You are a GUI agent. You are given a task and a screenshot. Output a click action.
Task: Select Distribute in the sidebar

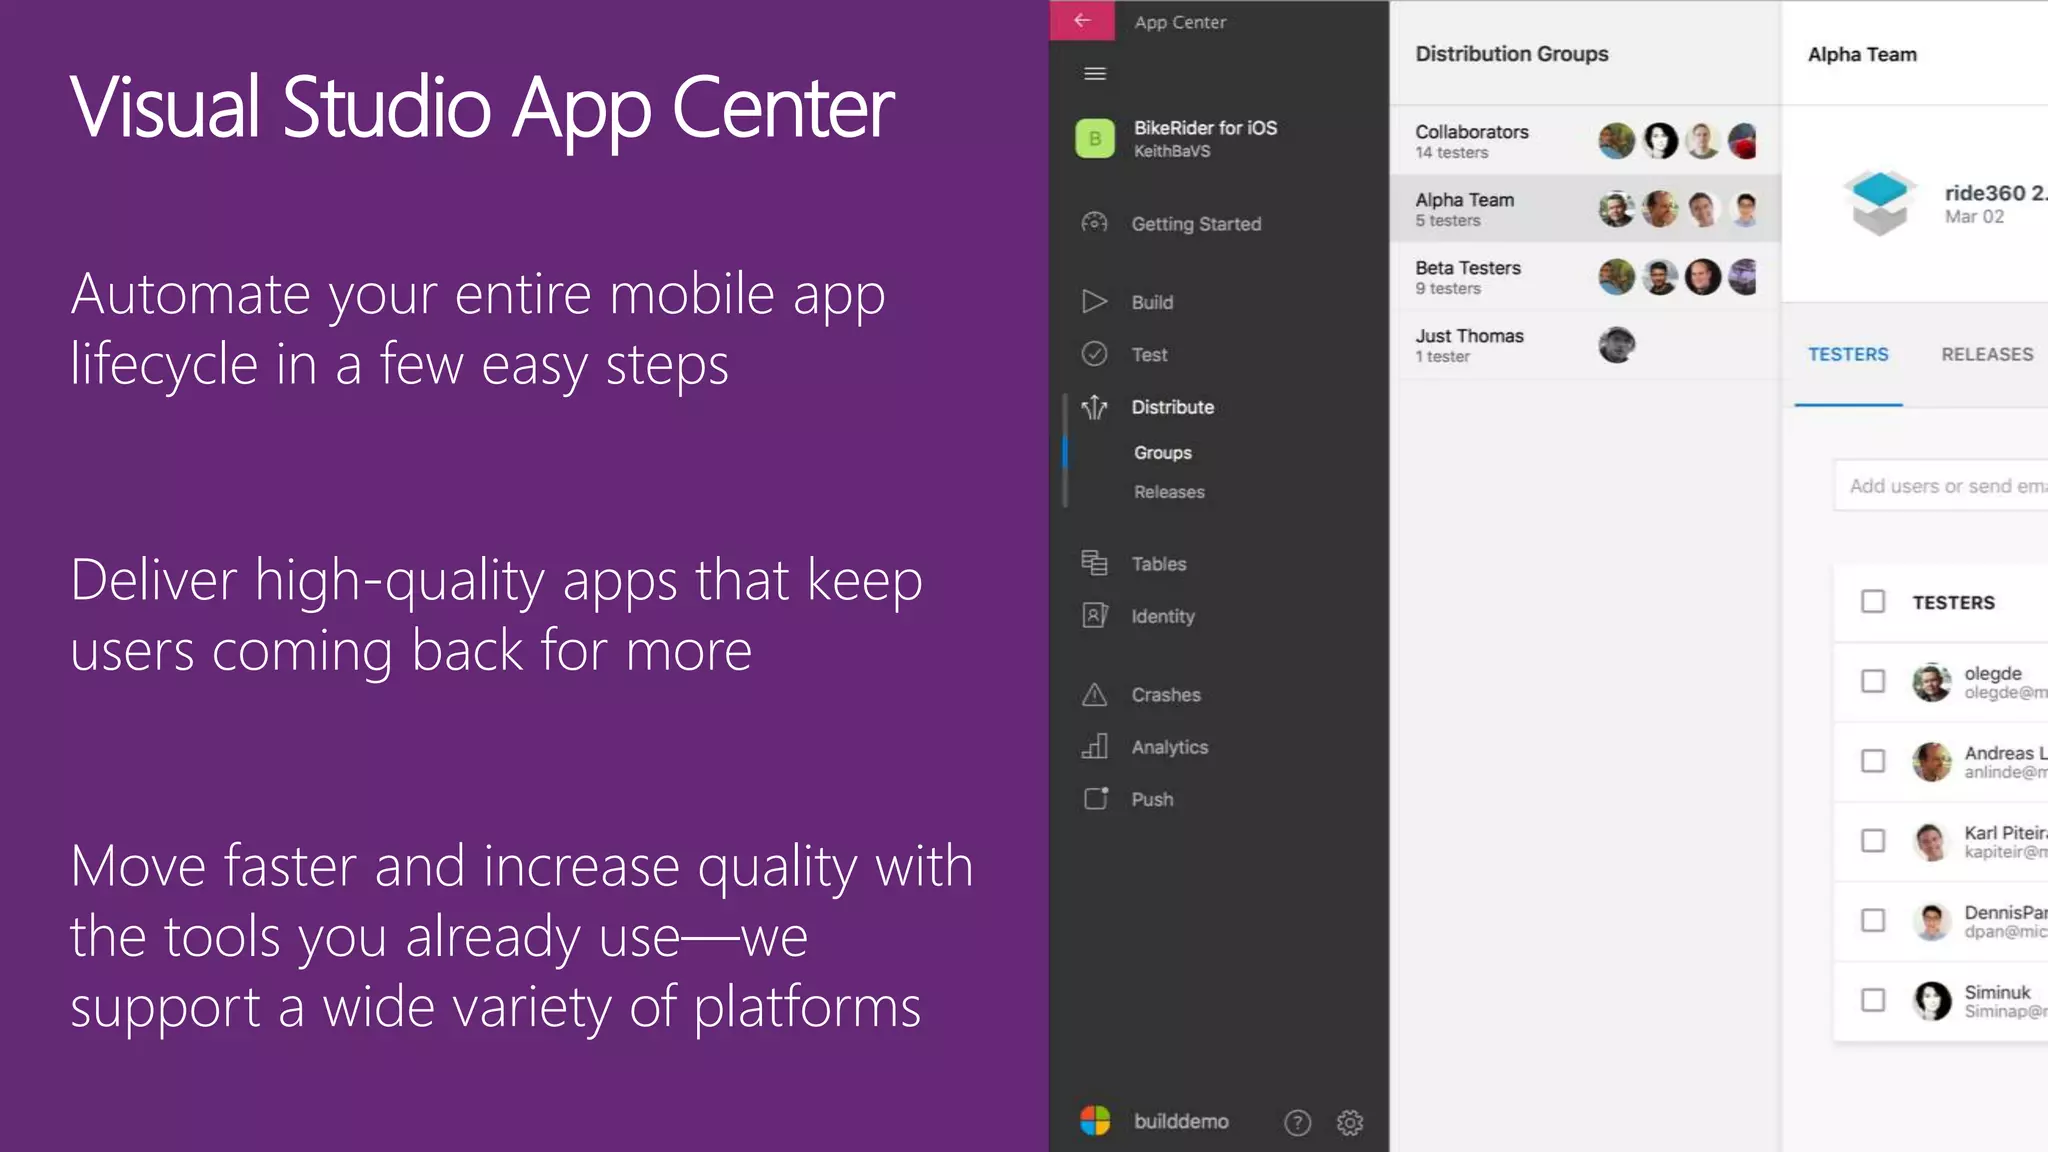click(x=1172, y=407)
